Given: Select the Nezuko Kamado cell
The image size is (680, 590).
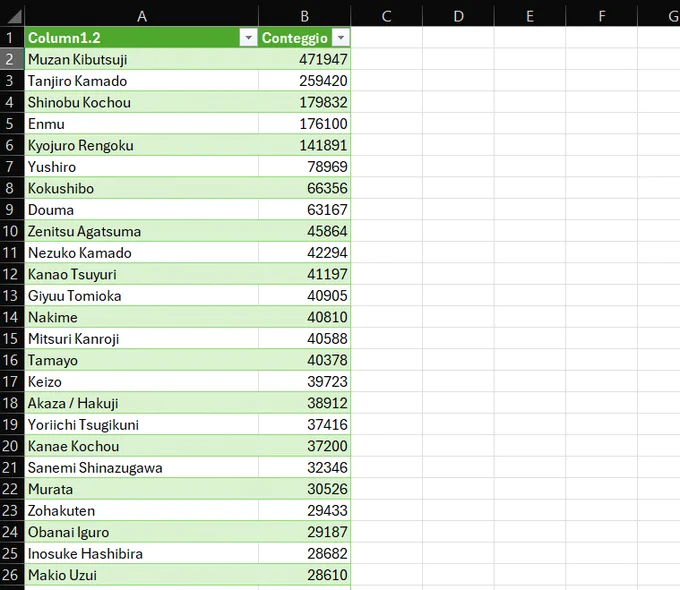Looking at the screenshot, I should click(x=141, y=252).
